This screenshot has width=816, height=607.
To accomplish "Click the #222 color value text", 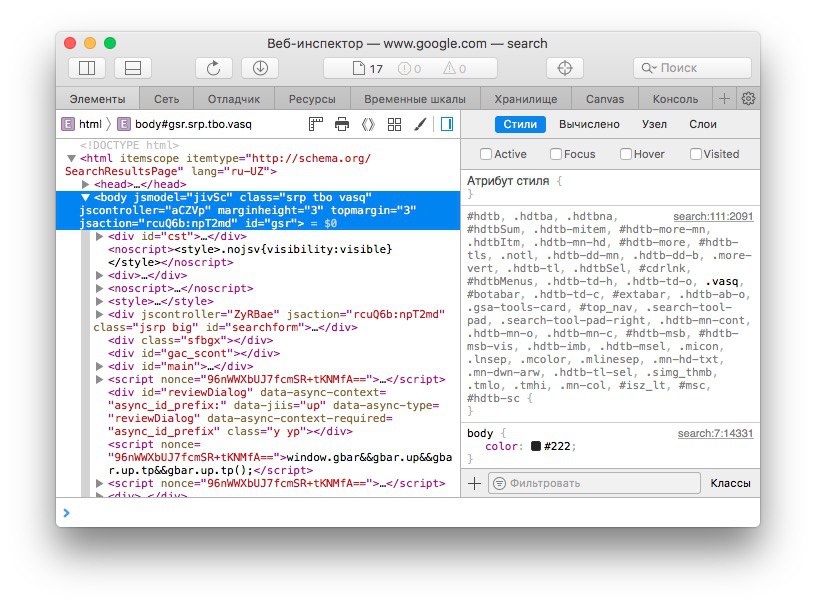I will [557, 446].
